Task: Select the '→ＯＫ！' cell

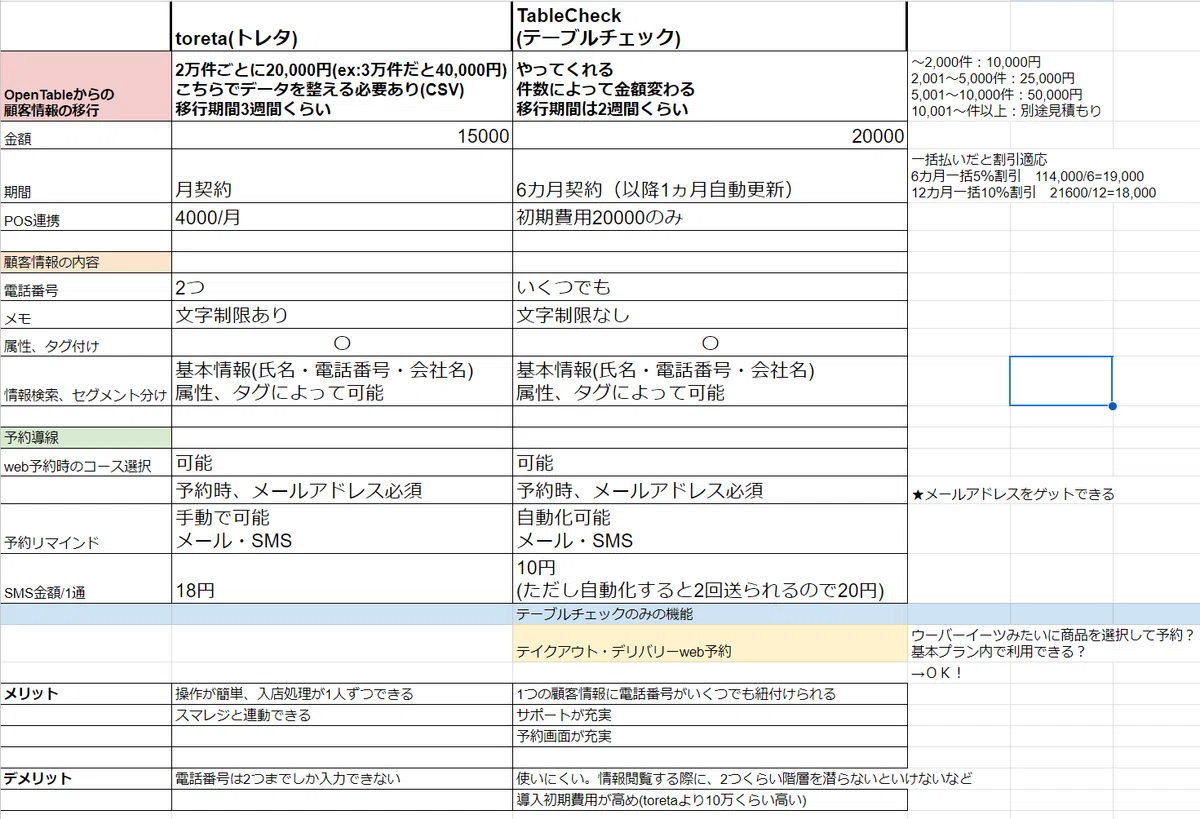Action: tap(937, 673)
